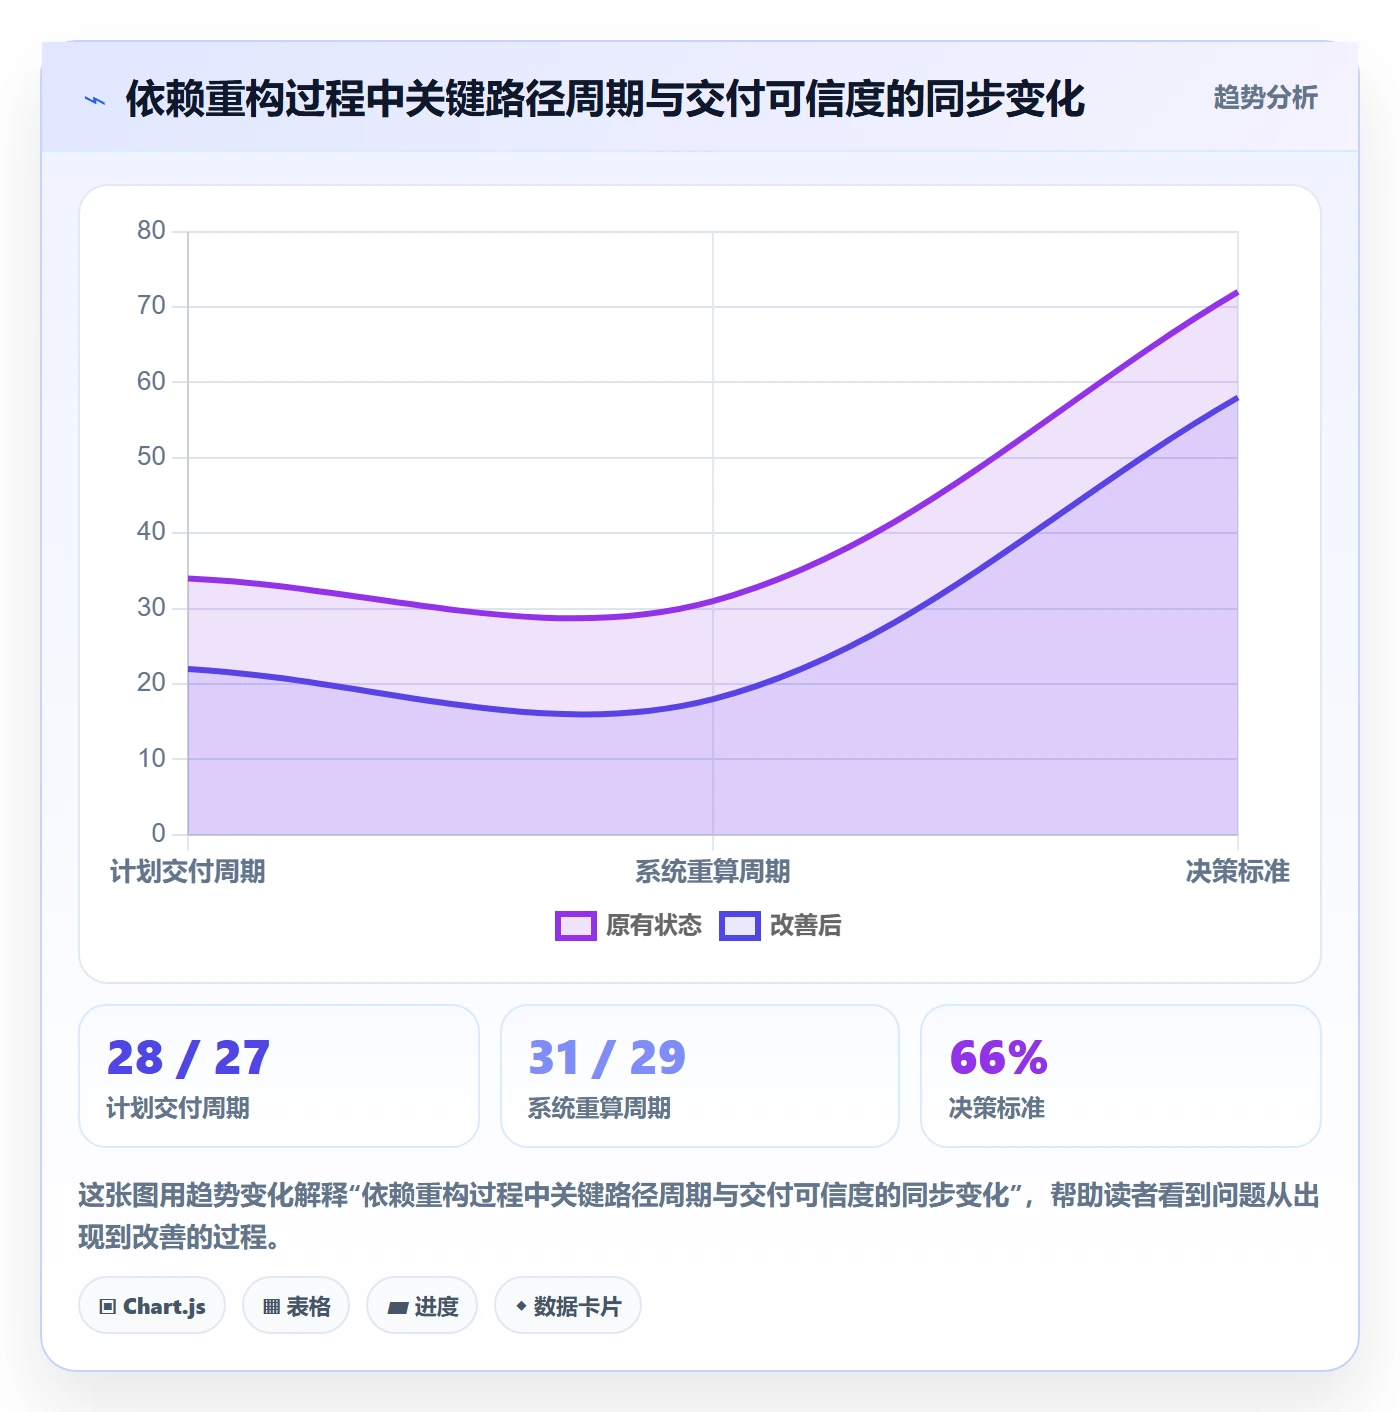The width and height of the screenshot is (1400, 1412).
Task: Click the y-axis value 30
Action: pyautogui.click(x=151, y=608)
